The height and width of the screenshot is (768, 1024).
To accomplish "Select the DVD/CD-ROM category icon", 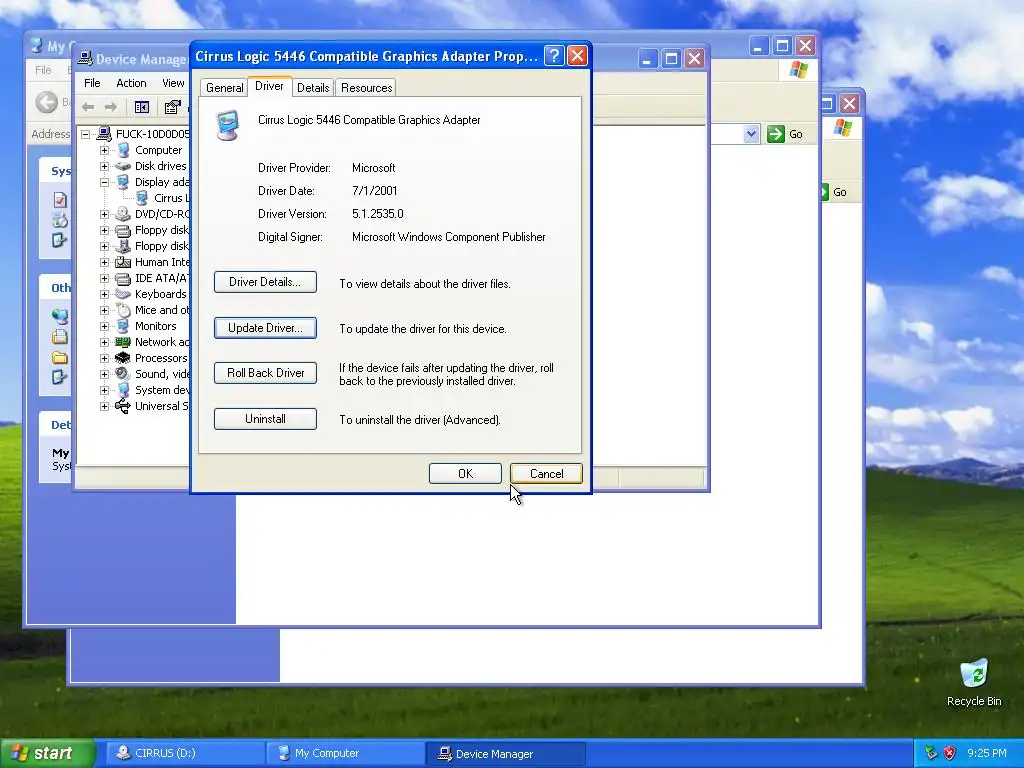I will pyautogui.click(x=123, y=214).
